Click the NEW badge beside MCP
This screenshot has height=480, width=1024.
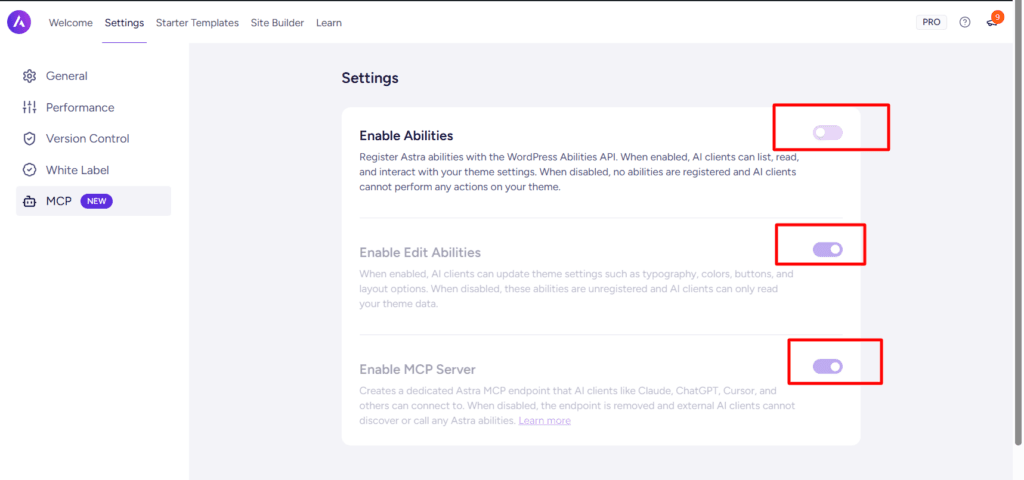97,201
